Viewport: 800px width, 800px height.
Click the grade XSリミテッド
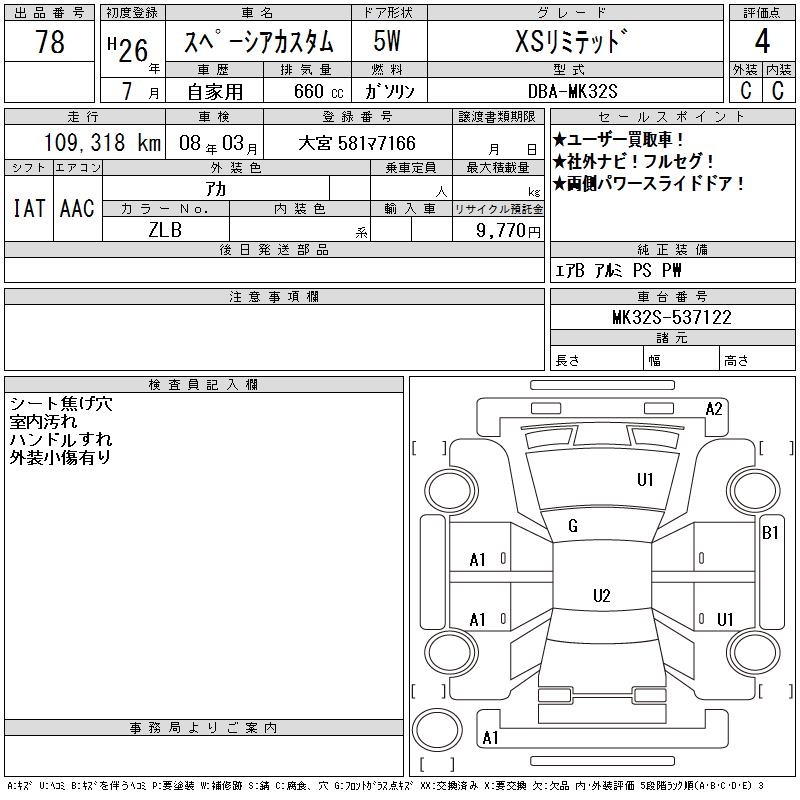(x=571, y=41)
